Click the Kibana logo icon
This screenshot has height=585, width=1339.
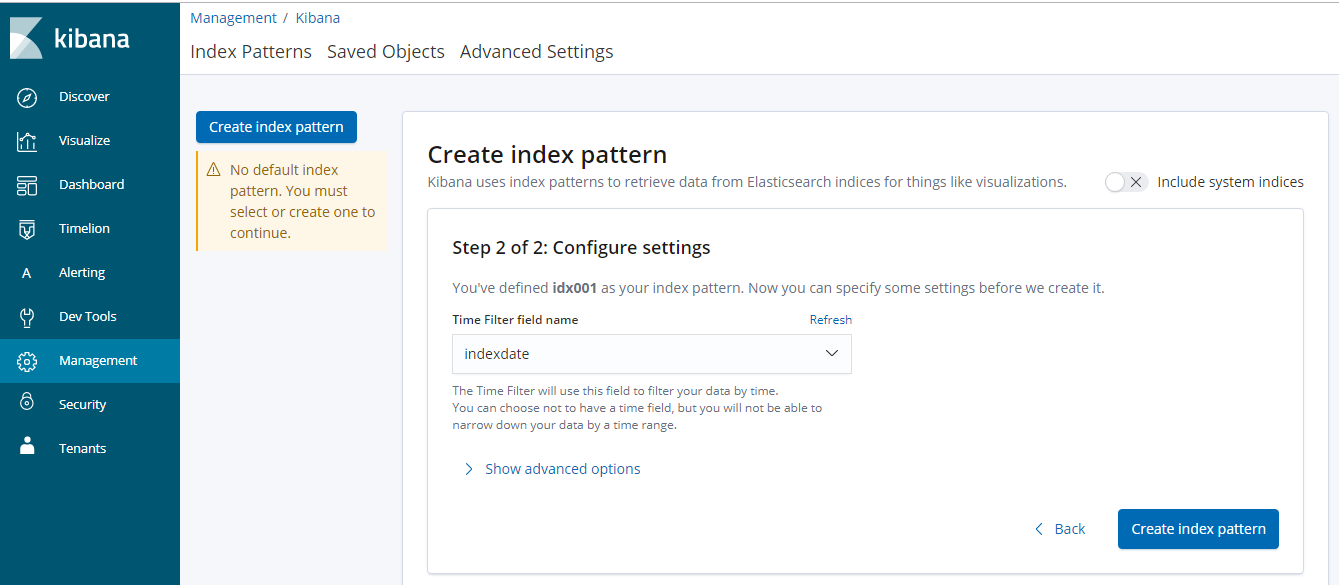coord(26,38)
